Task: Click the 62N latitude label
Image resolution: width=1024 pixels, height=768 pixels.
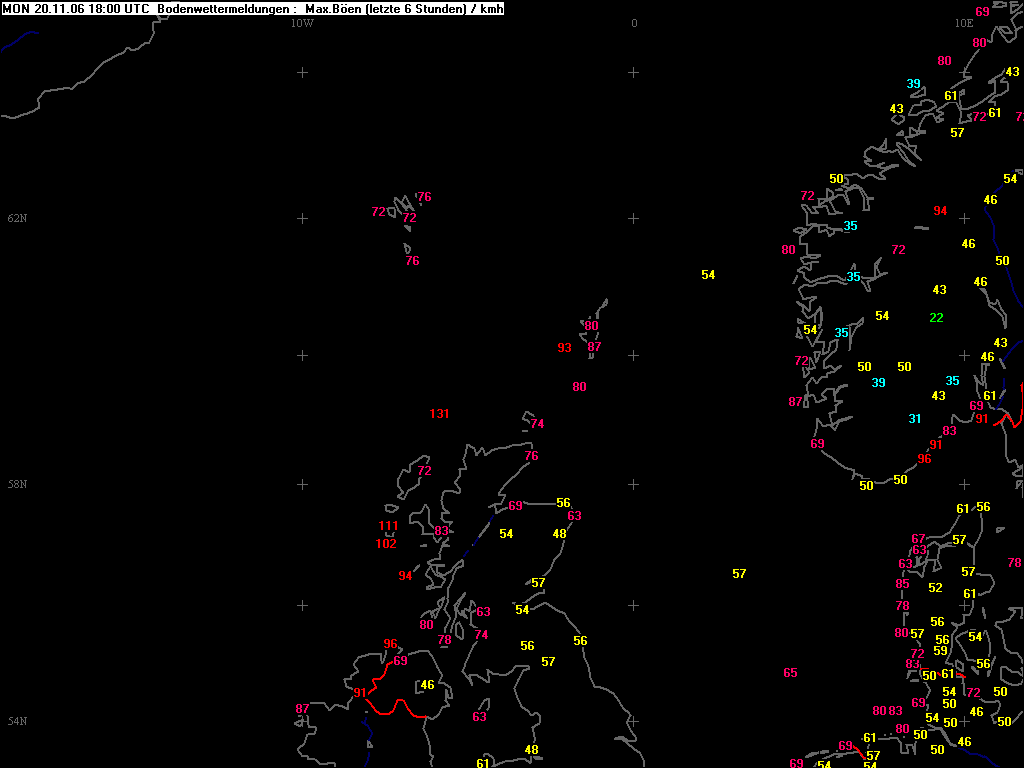Action: 17,218
